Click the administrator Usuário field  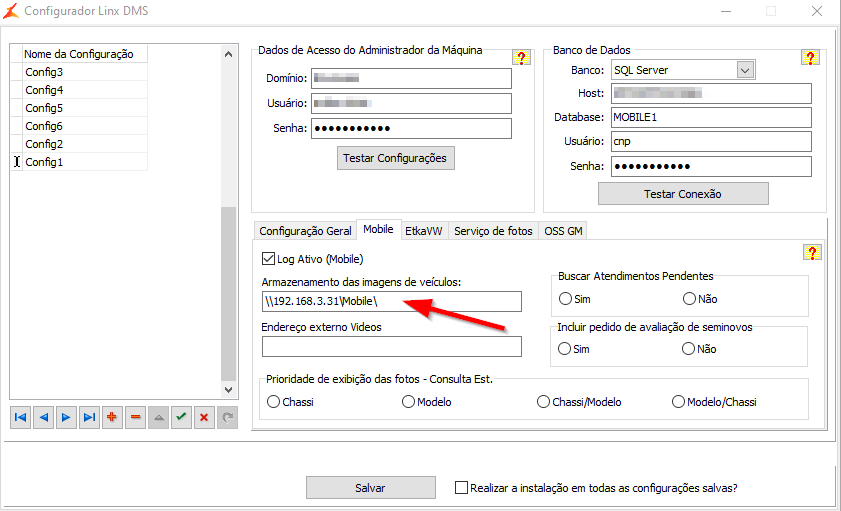411,103
